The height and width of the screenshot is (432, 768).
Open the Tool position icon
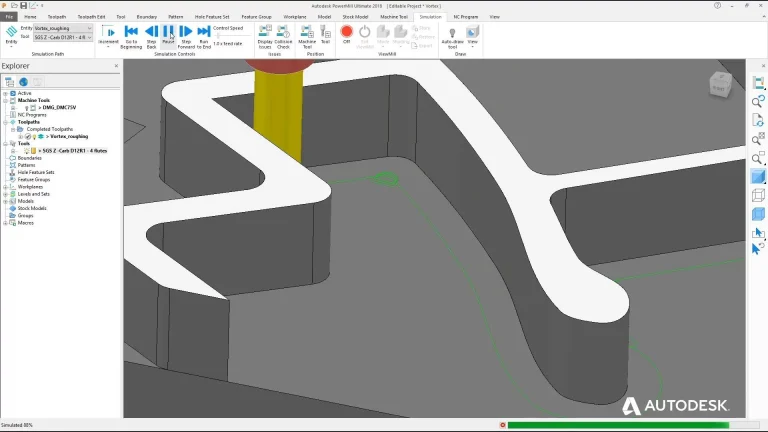click(x=325, y=35)
